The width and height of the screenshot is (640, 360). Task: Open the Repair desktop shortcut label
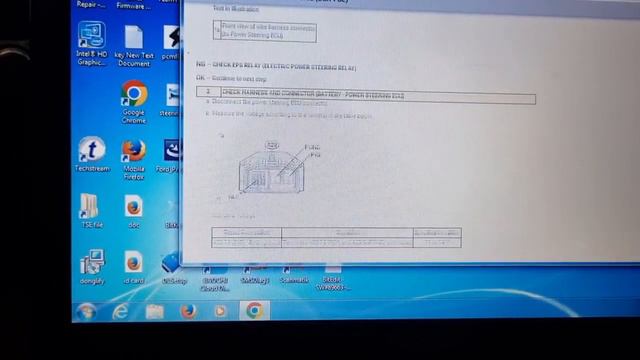[90, 4]
